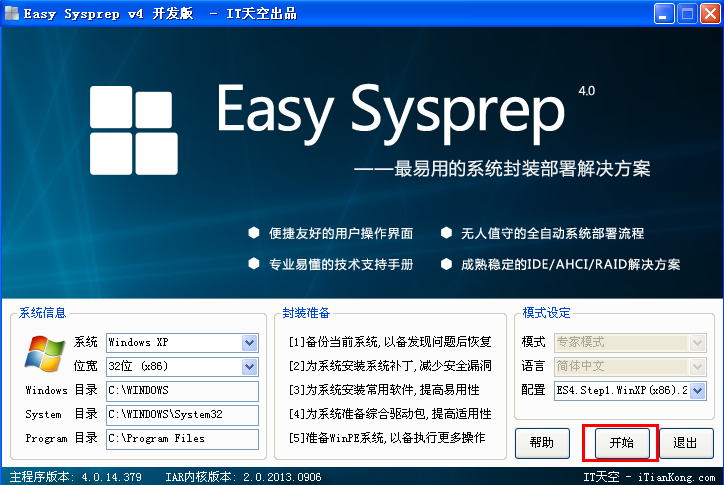Open the 系统 Windows XP dropdown
This screenshot has height=485, width=724.
point(249,343)
